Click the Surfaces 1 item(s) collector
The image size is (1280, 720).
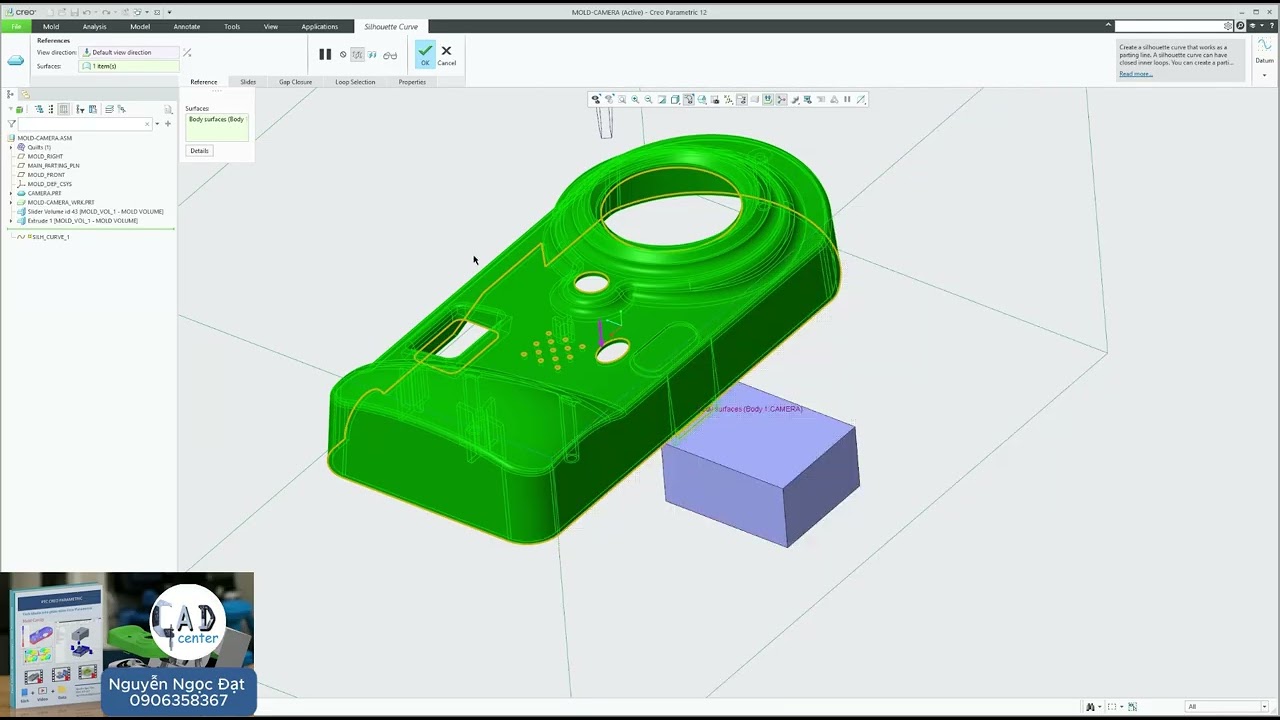click(129, 66)
